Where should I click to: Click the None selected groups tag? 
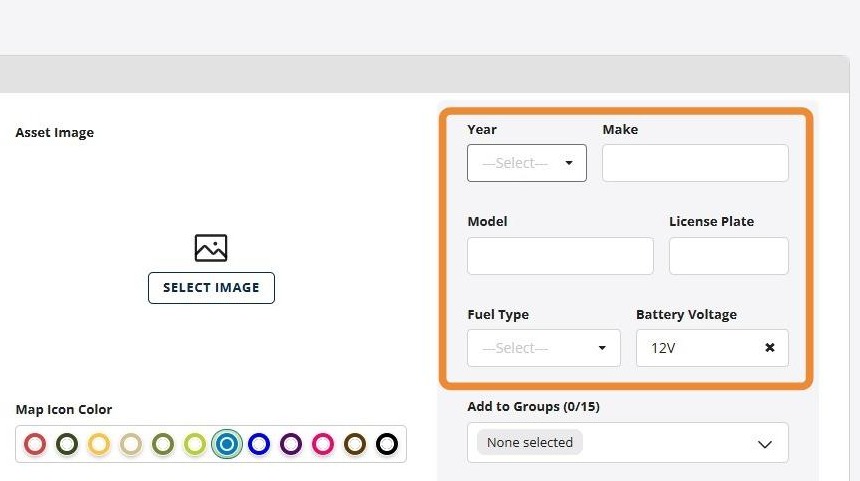529,442
